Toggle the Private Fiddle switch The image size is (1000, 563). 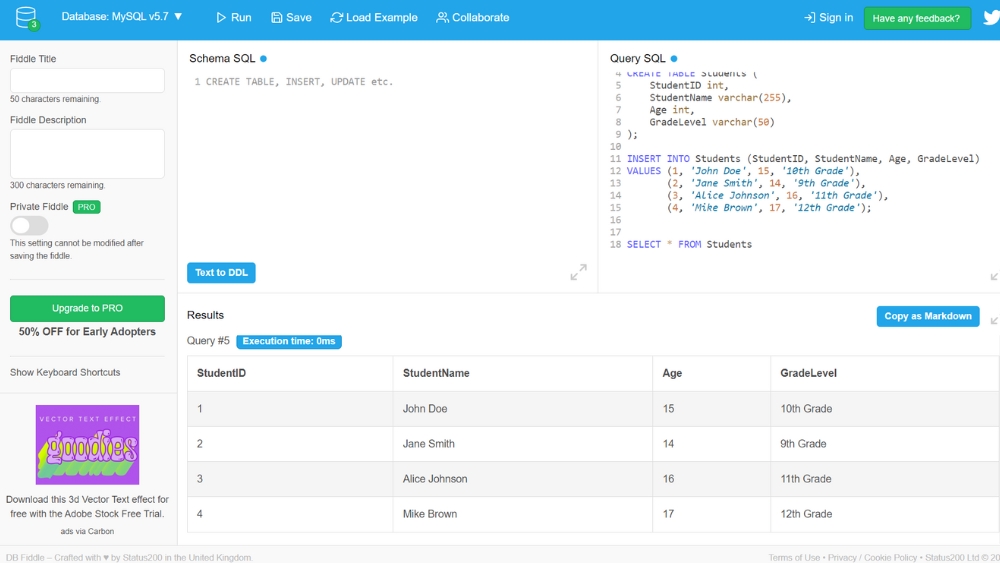click(29, 225)
